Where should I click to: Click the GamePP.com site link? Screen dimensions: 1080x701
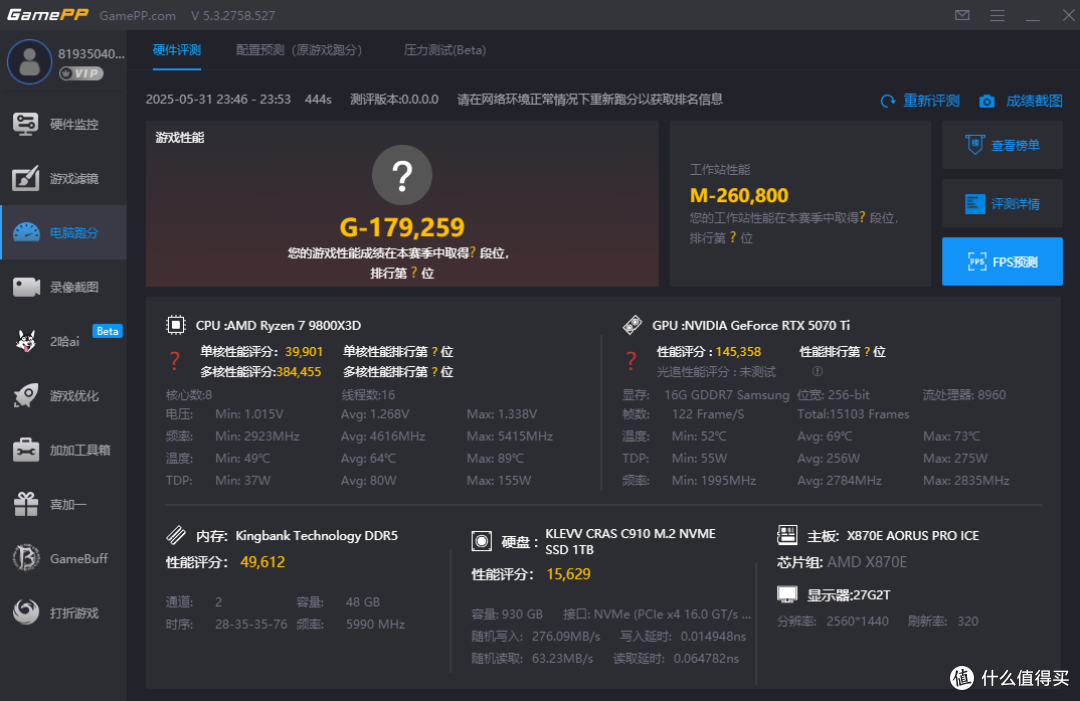[x=137, y=15]
